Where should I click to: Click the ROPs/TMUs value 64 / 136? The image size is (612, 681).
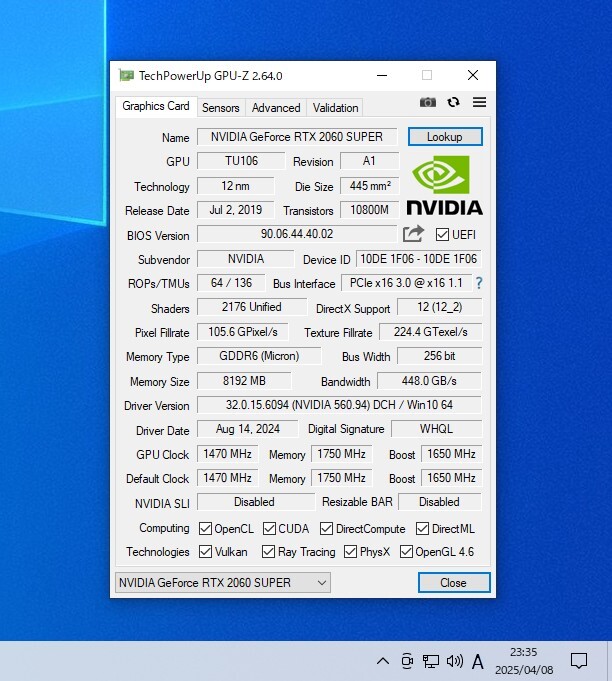click(x=231, y=283)
